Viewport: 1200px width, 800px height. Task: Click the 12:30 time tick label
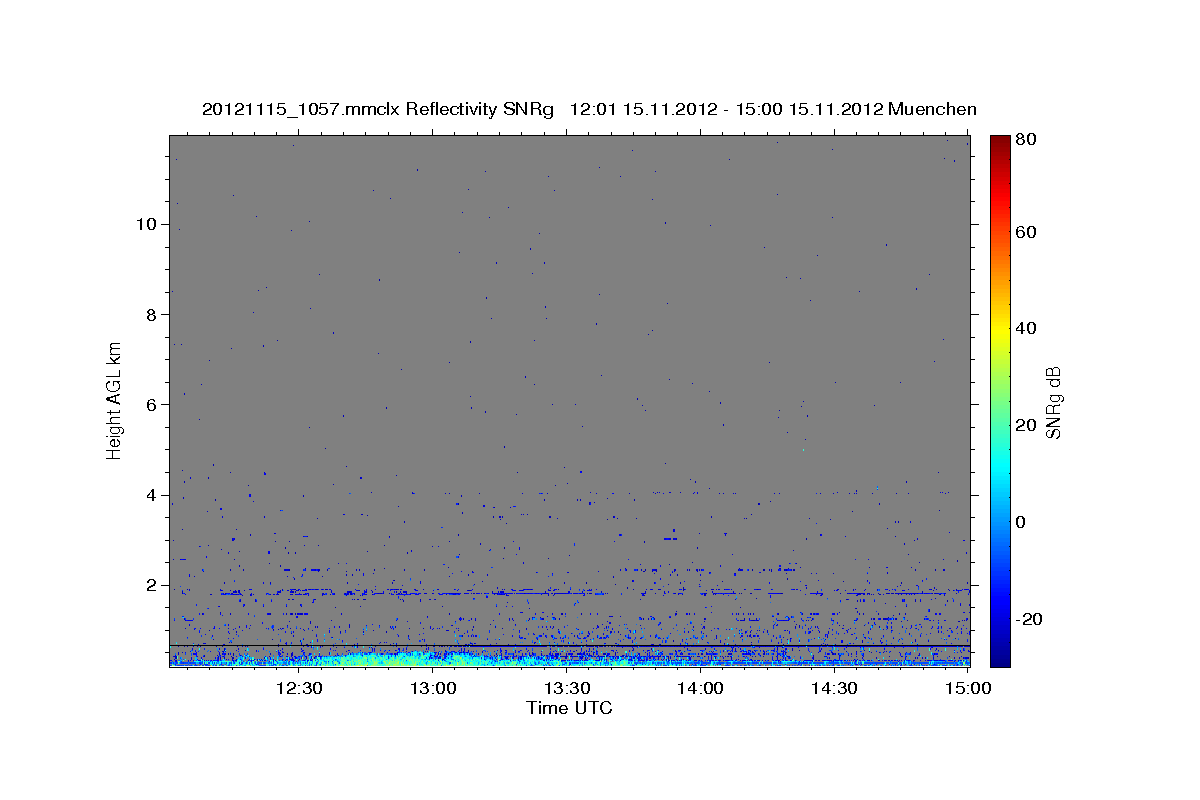[x=298, y=688]
